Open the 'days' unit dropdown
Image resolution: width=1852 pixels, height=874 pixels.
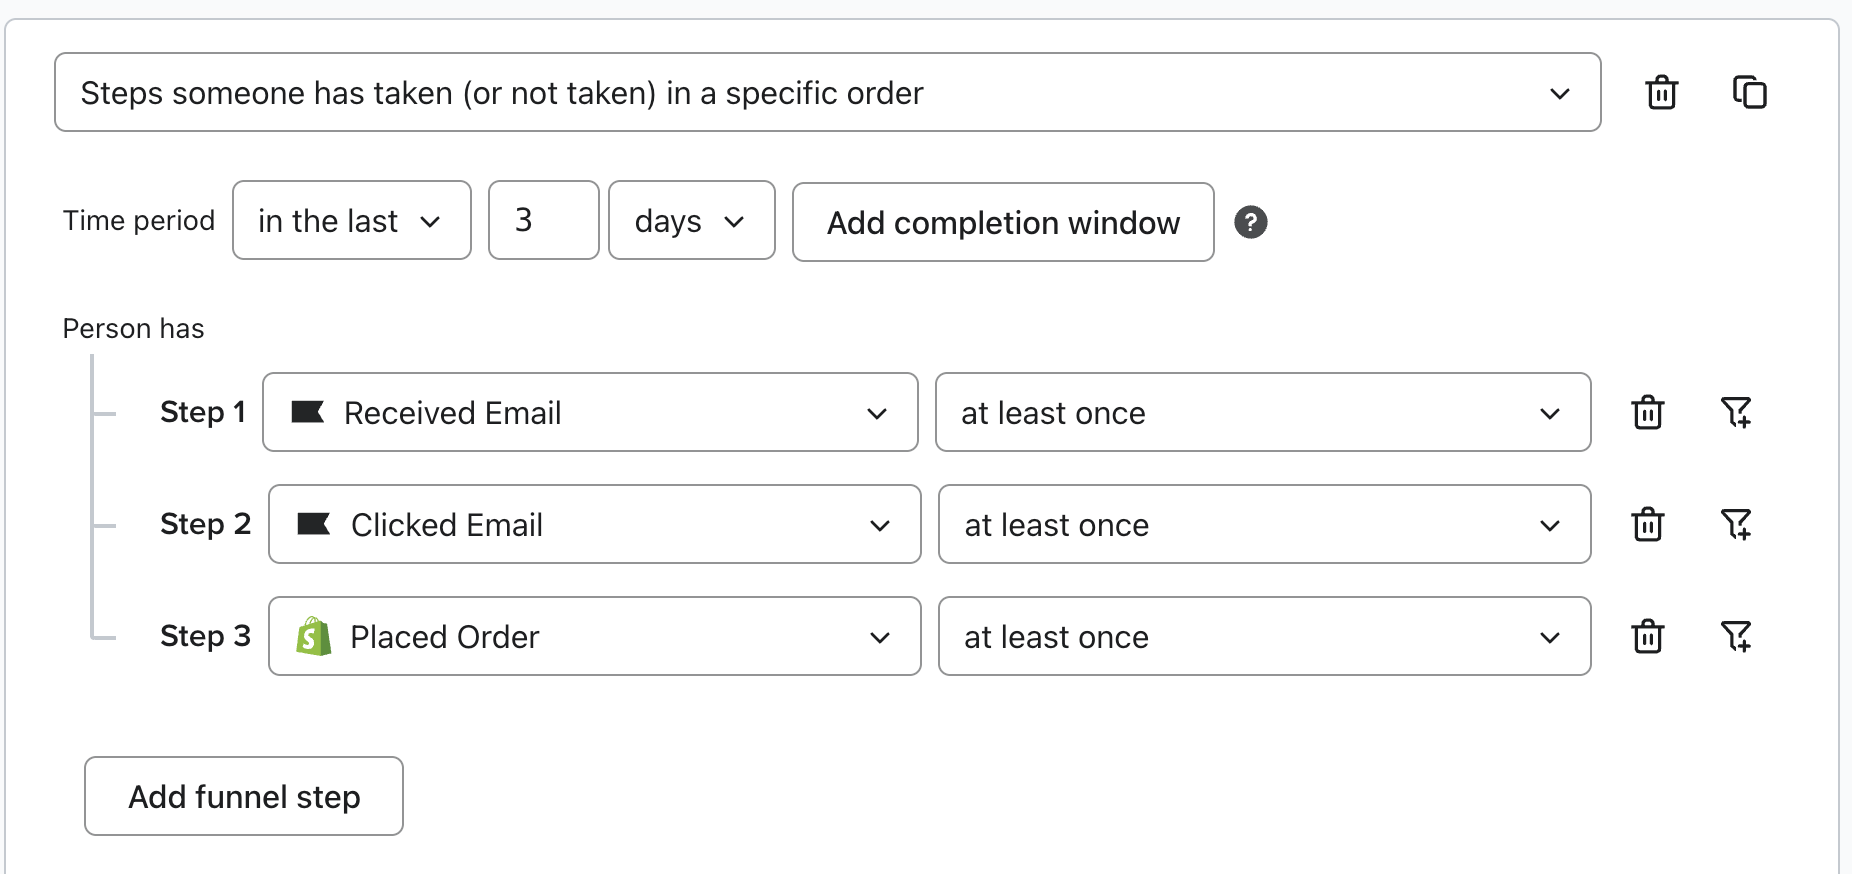point(691,220)
